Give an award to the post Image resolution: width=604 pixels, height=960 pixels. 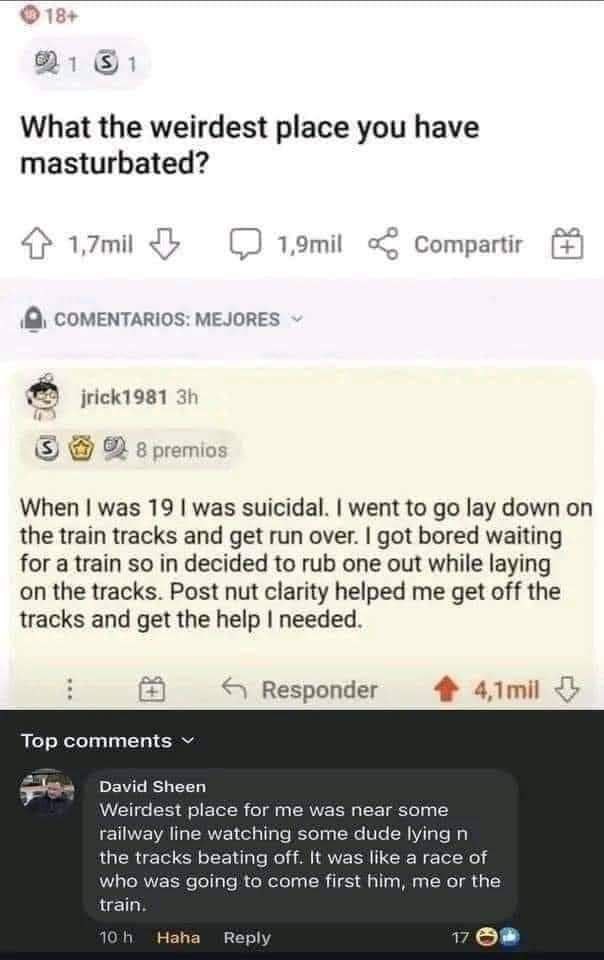pyautogui.click(x=567, y=245)
